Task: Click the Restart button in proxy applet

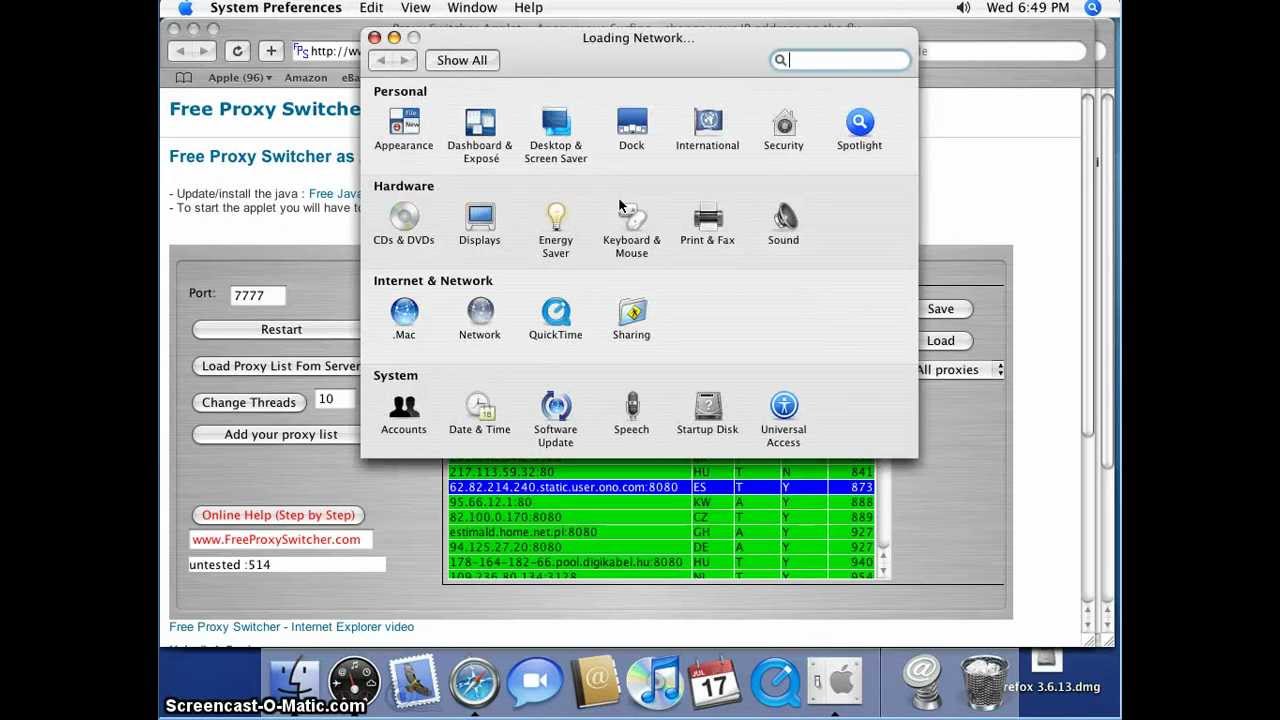Action: (281, 329)
